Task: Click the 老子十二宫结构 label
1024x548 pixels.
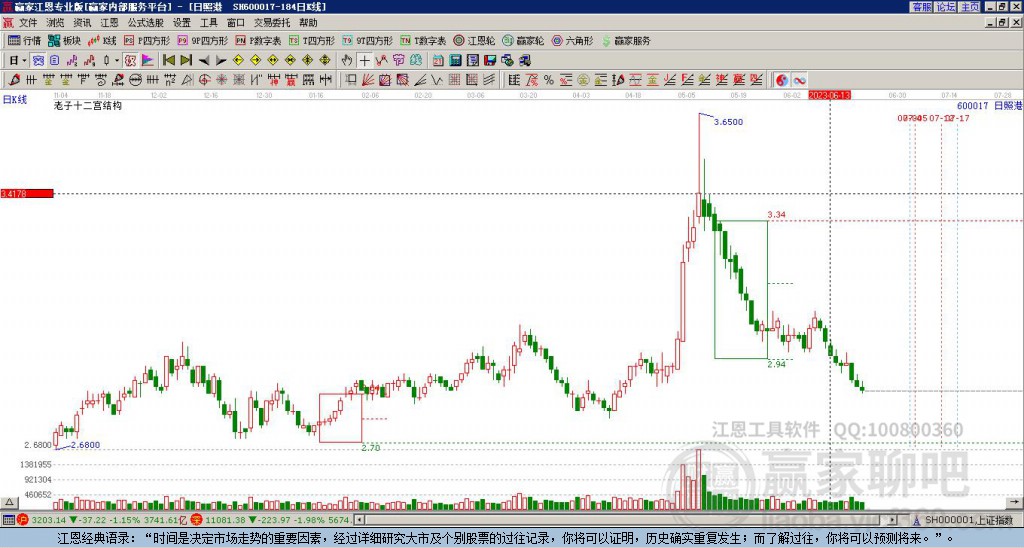Action: pos(88,105)
